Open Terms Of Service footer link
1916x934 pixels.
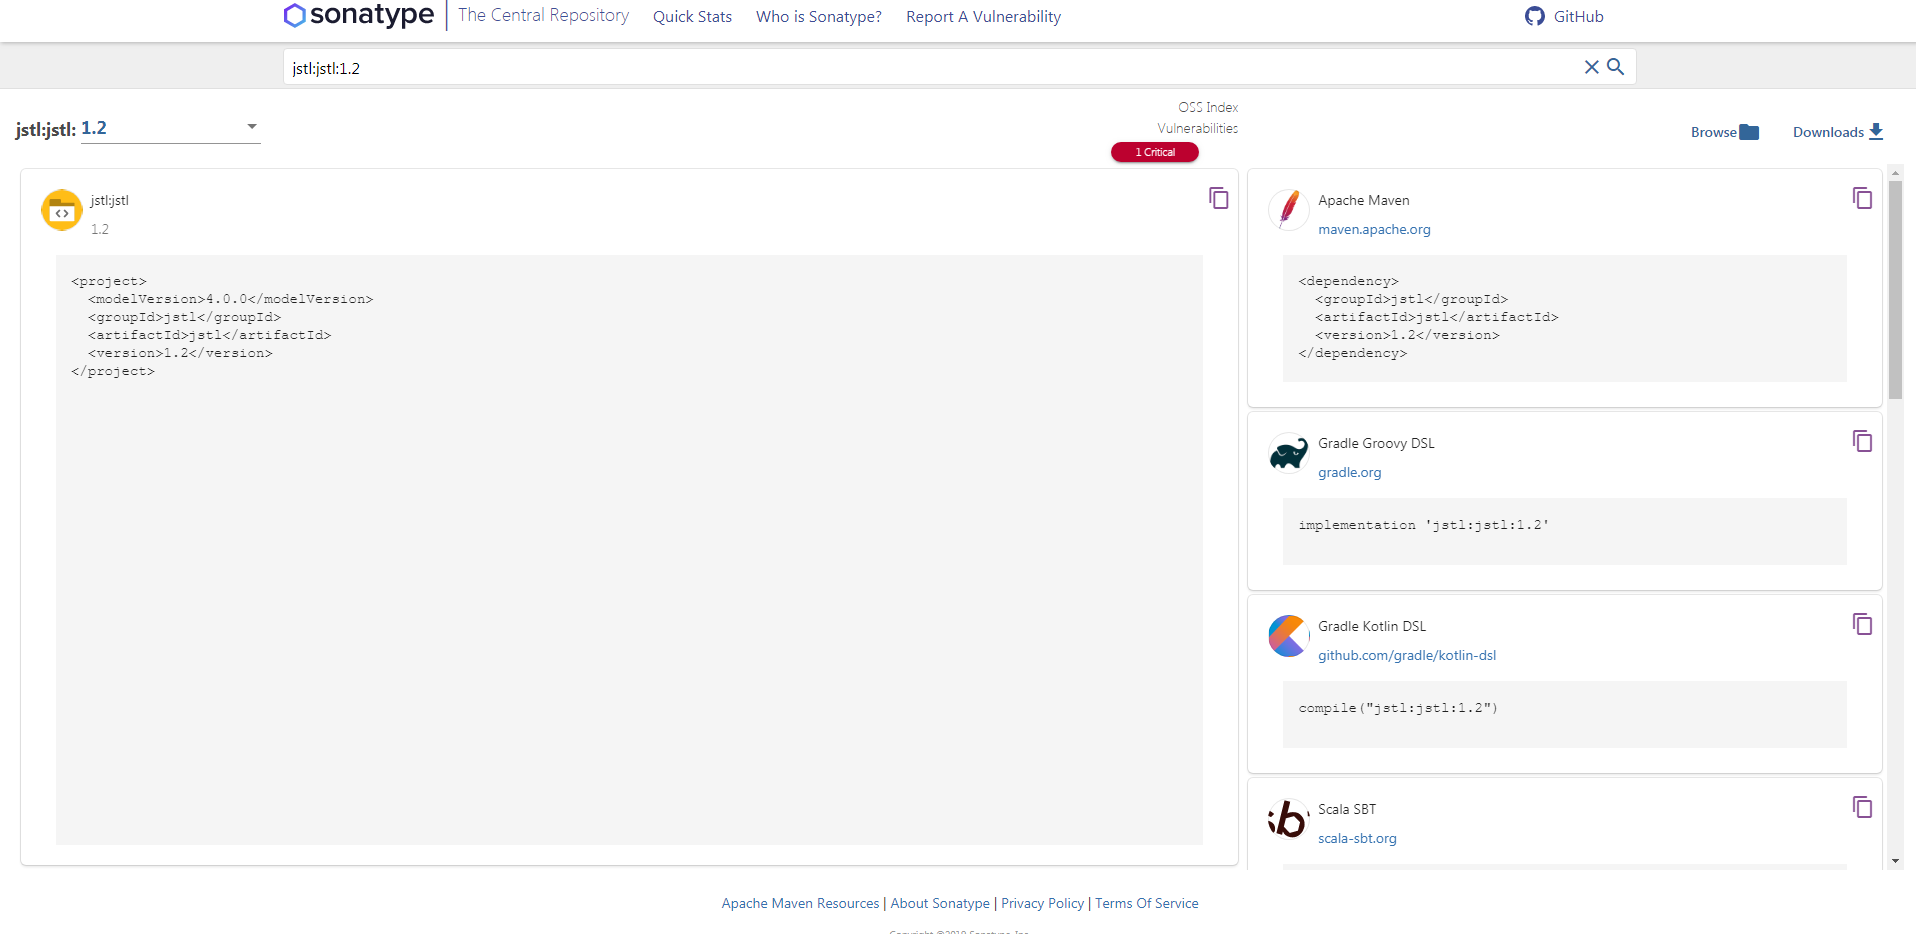click(1147, 903)
